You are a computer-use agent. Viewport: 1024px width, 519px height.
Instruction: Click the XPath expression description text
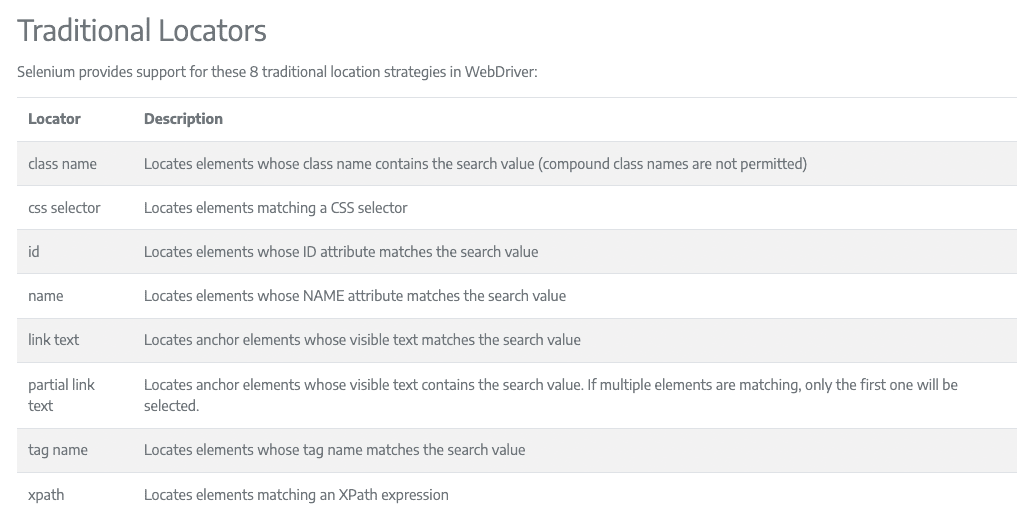tap(296, 495)
